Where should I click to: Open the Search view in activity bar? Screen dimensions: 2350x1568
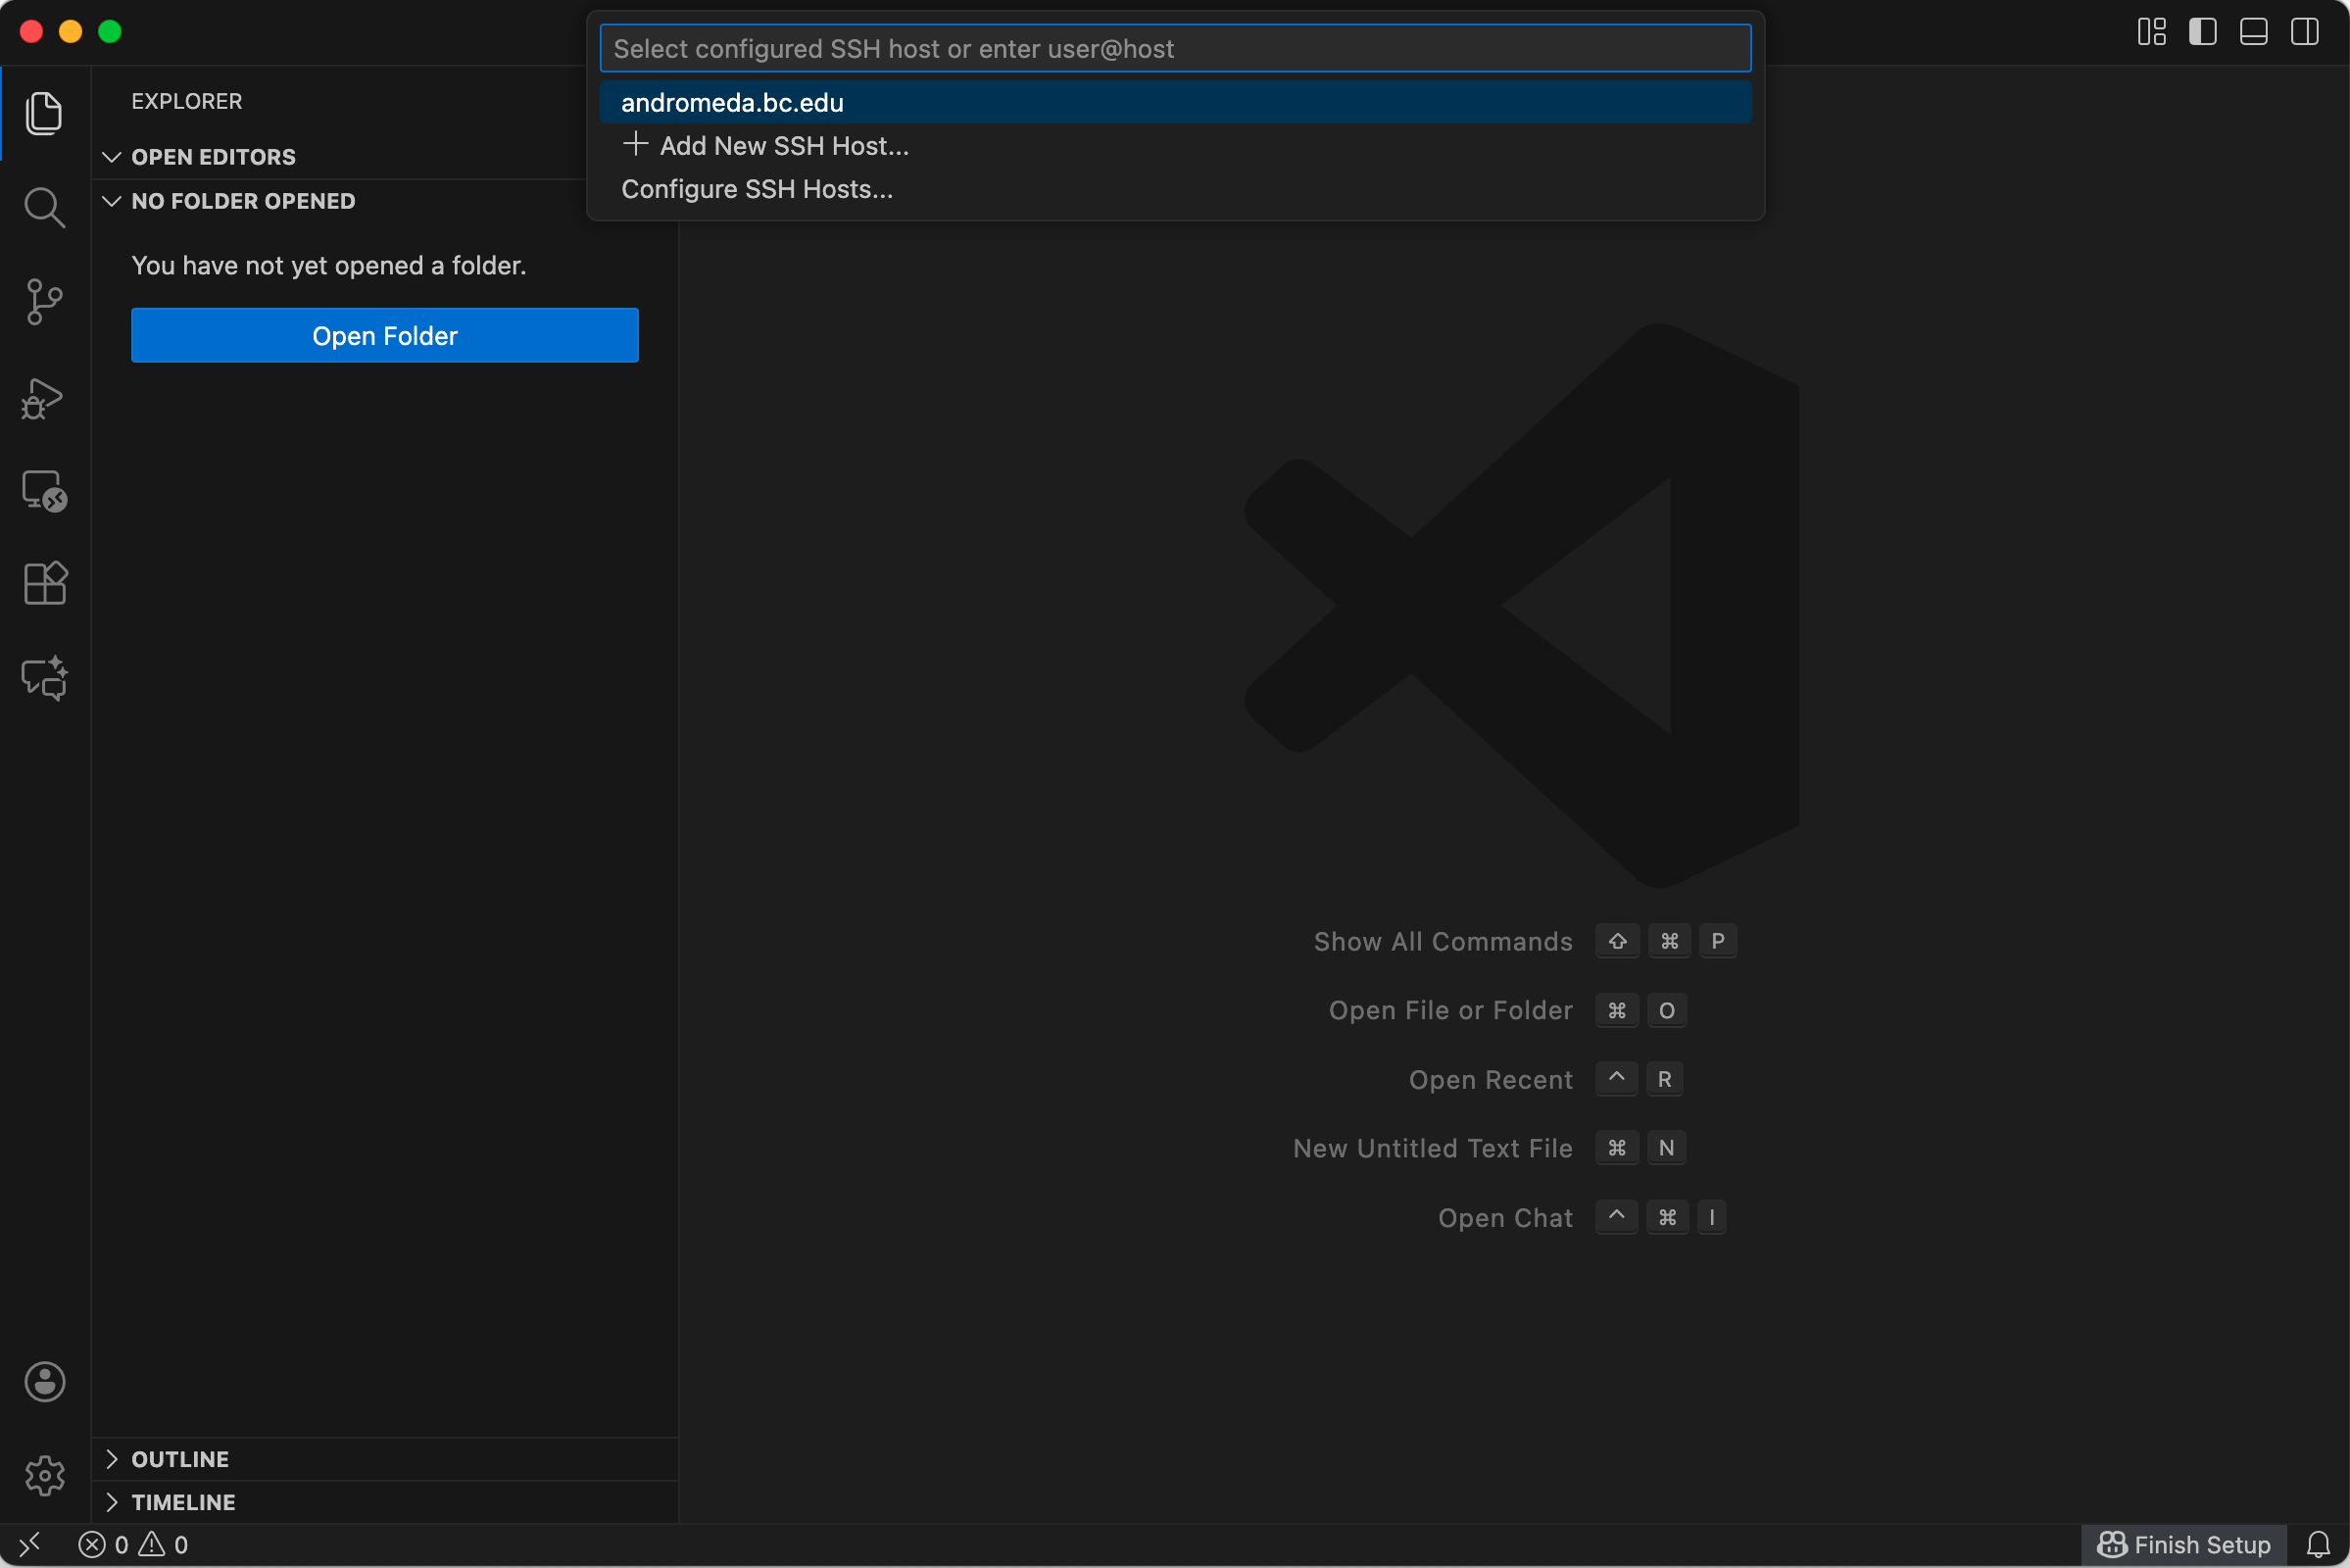pos(44,207)
